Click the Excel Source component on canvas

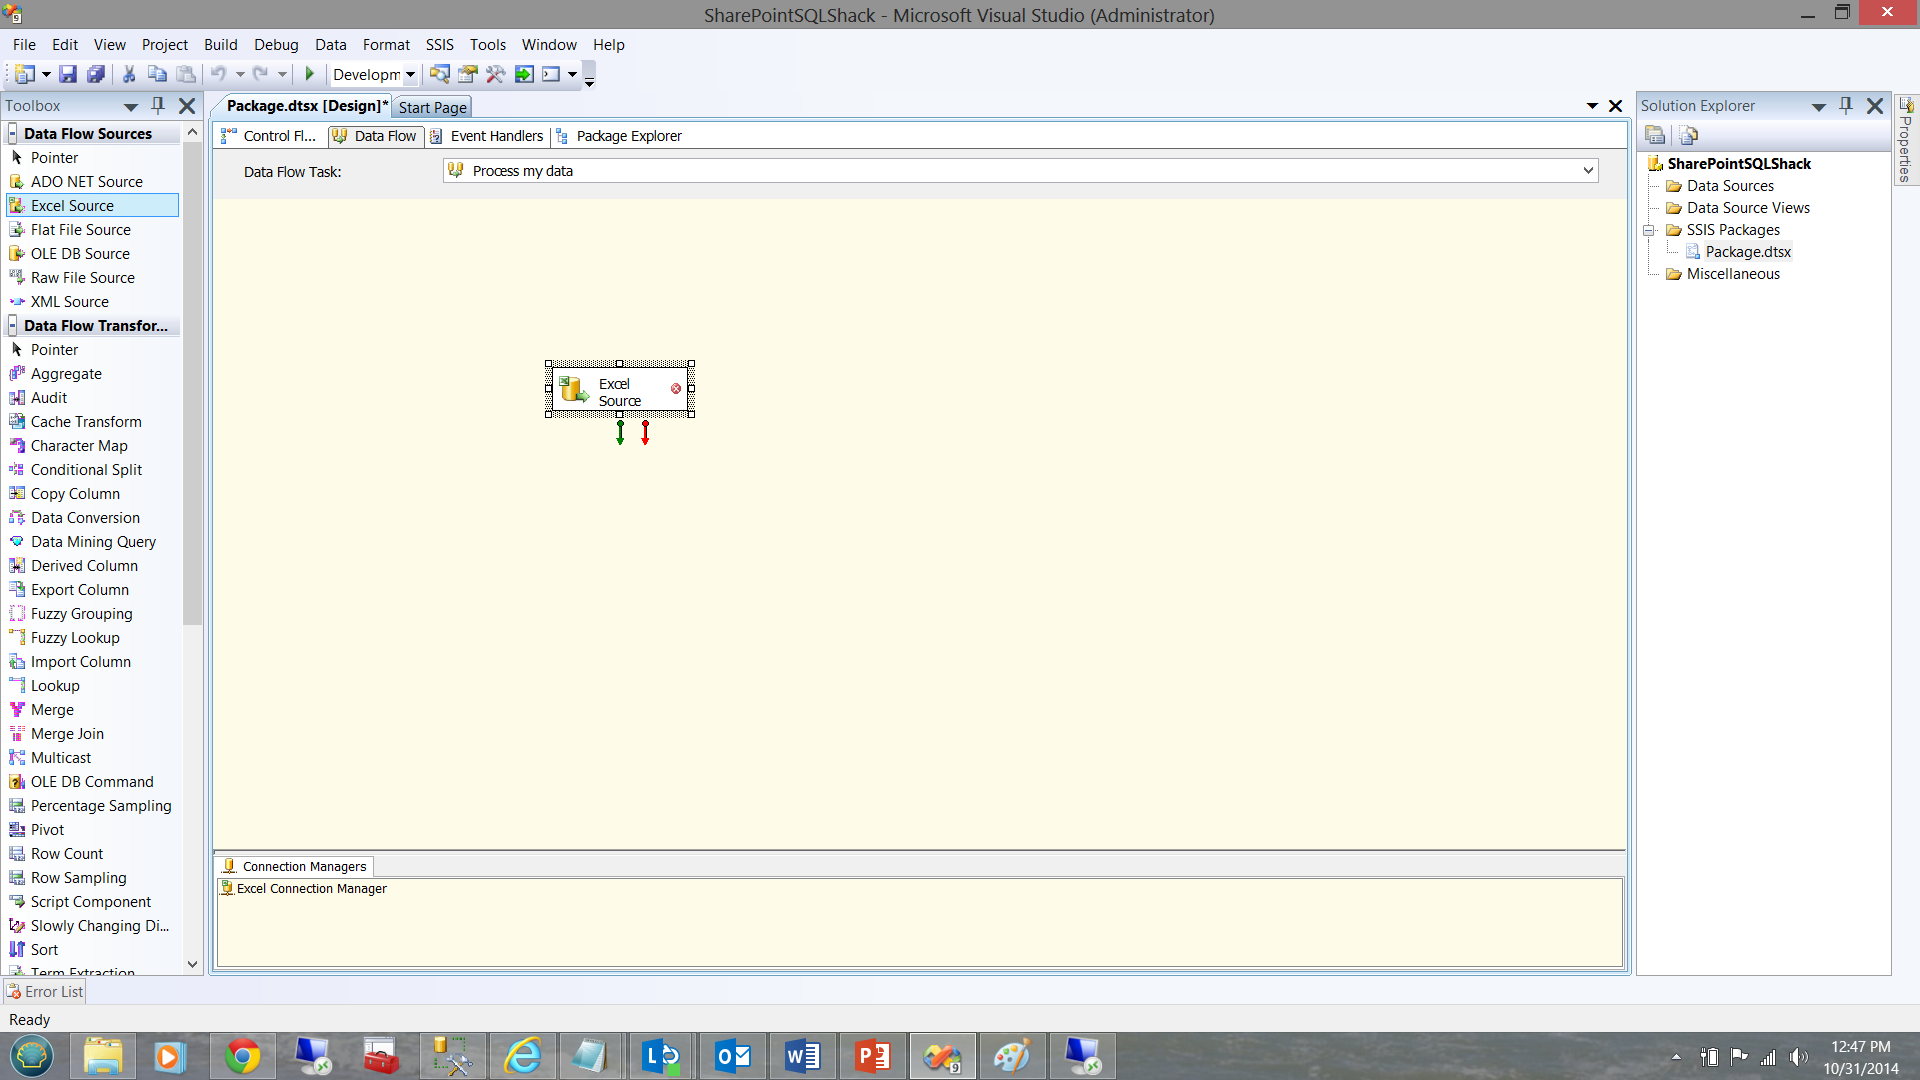coord(619,391)
